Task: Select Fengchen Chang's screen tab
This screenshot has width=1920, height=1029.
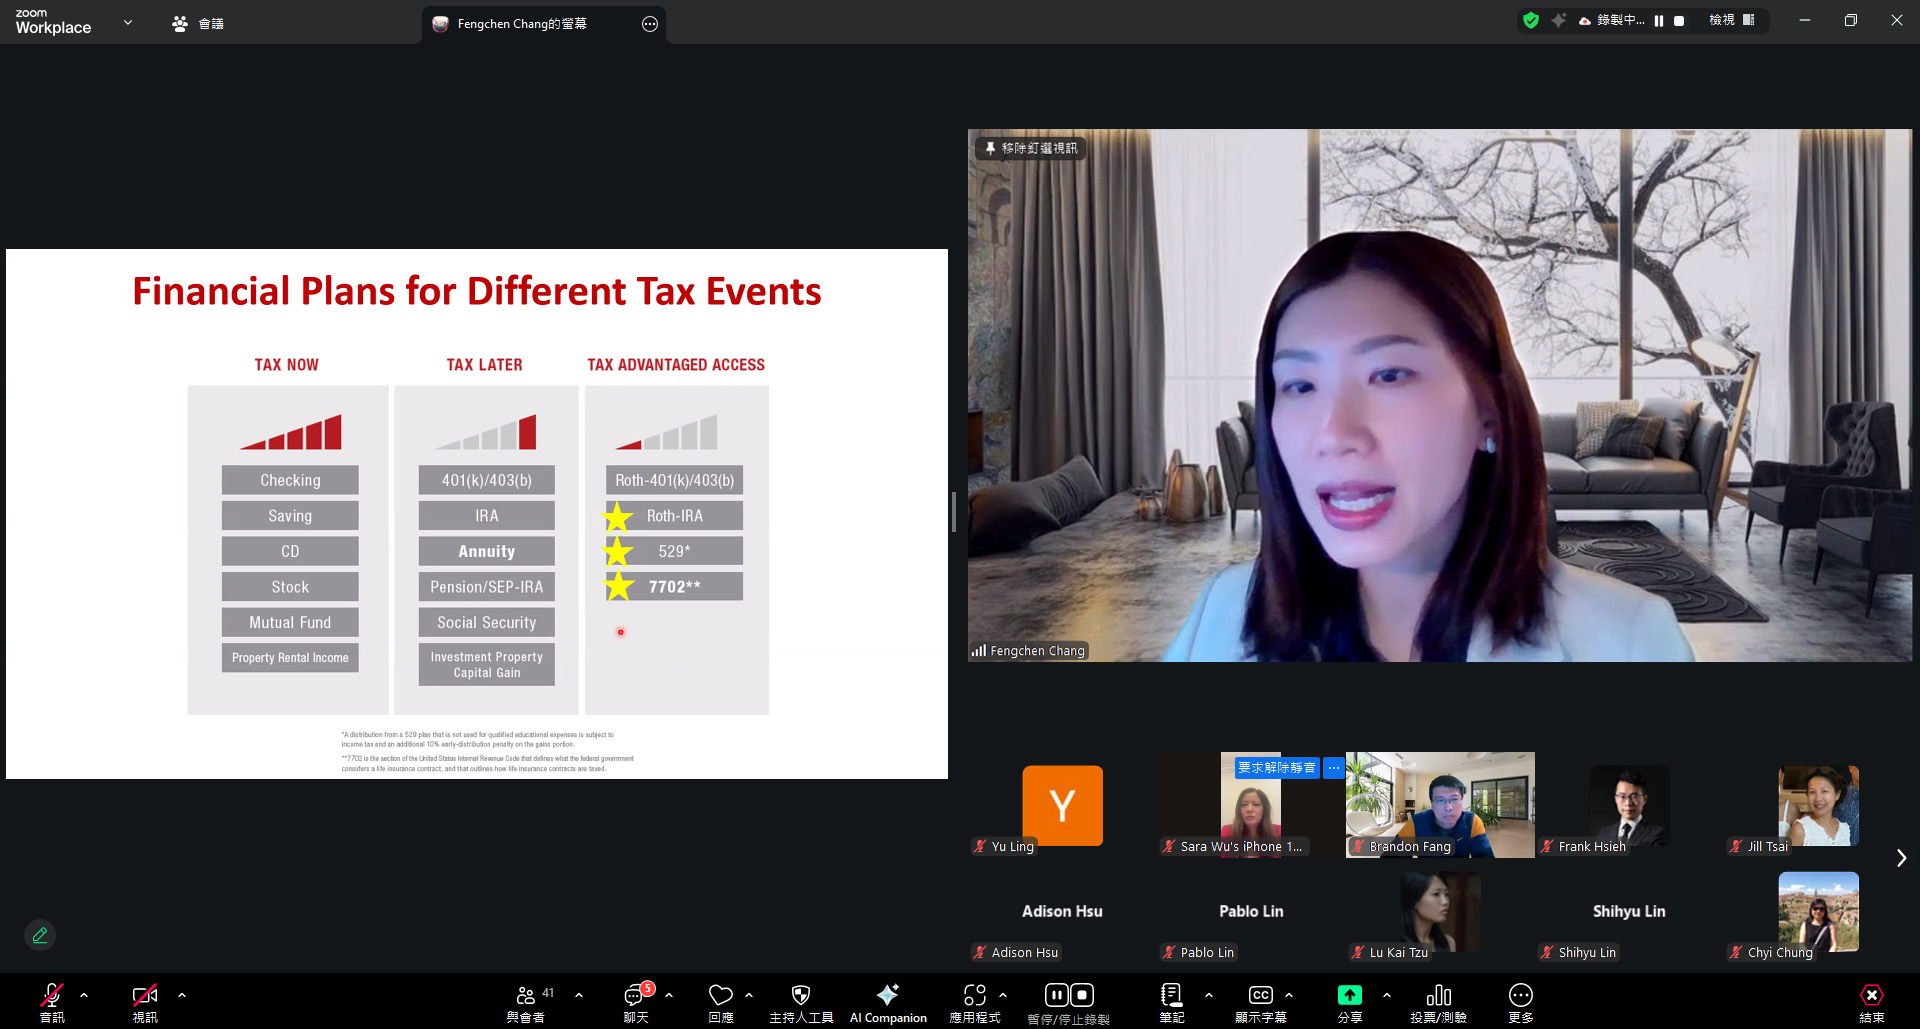Action: click(x=521, y=24)
